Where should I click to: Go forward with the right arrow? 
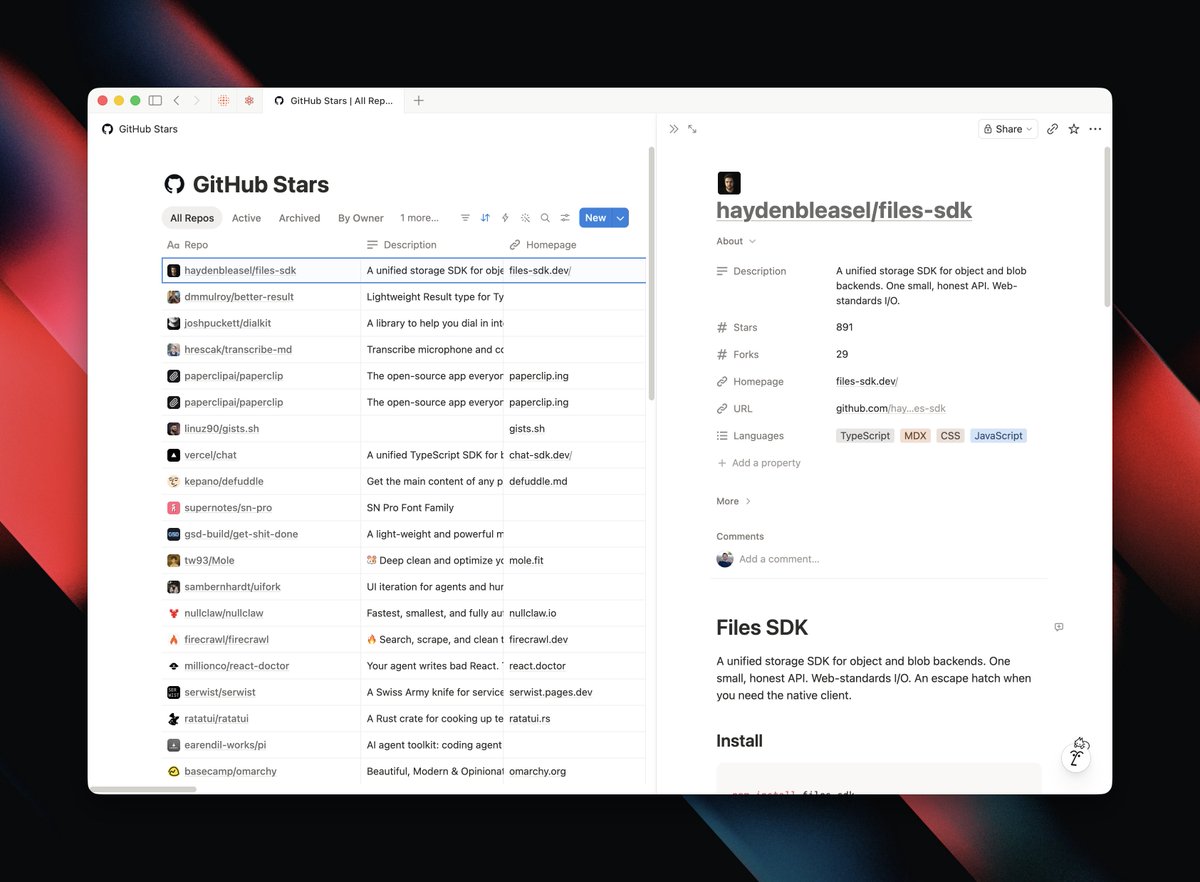pos(196,101)
